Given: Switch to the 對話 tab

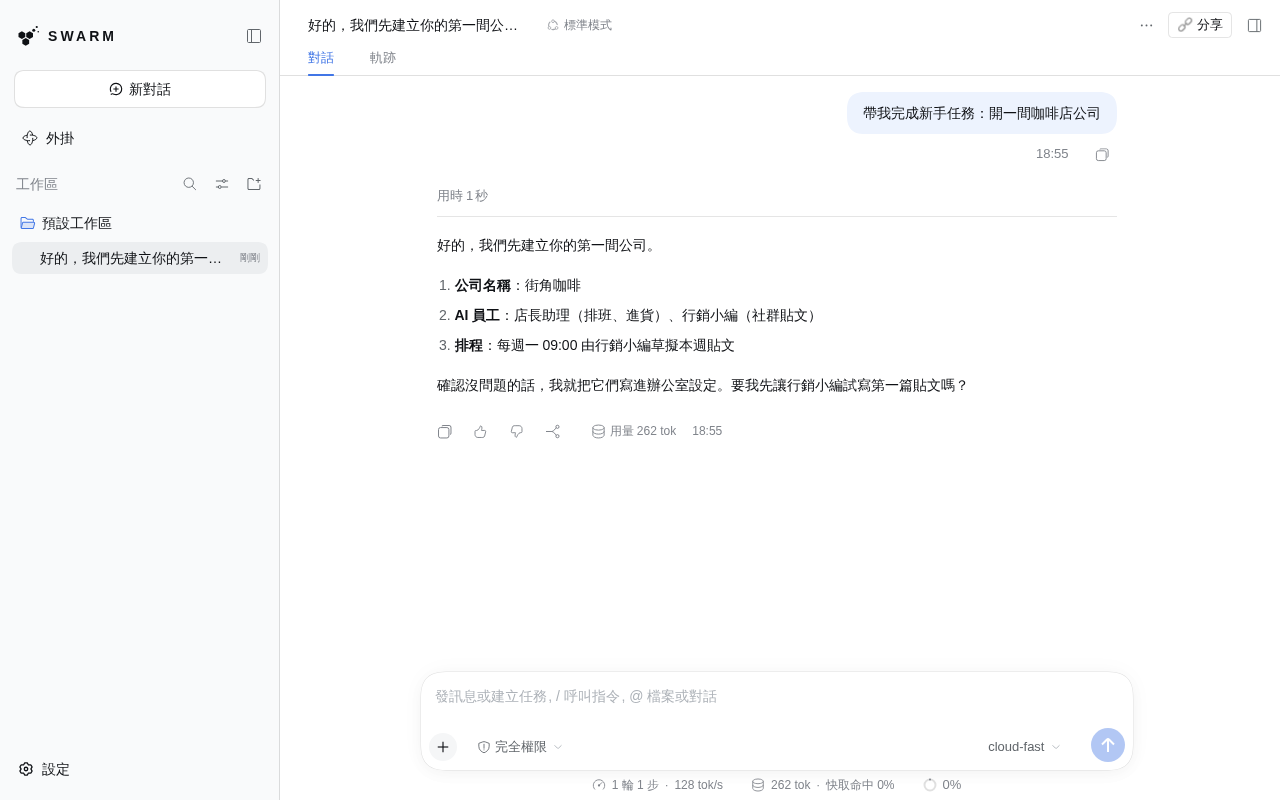Looking at the screenshot, I should coord(321,58).
